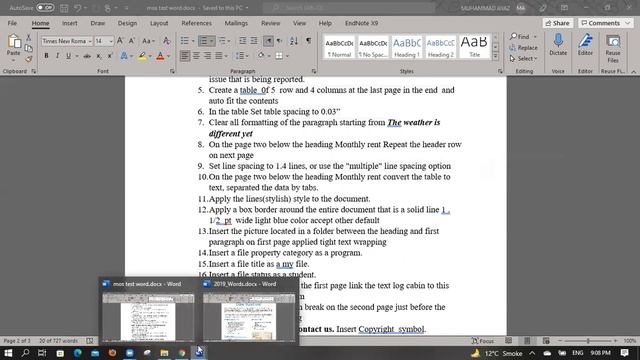Apply bullets list button
The height and width of the screenshot is (360, 640).
[184, 41]
